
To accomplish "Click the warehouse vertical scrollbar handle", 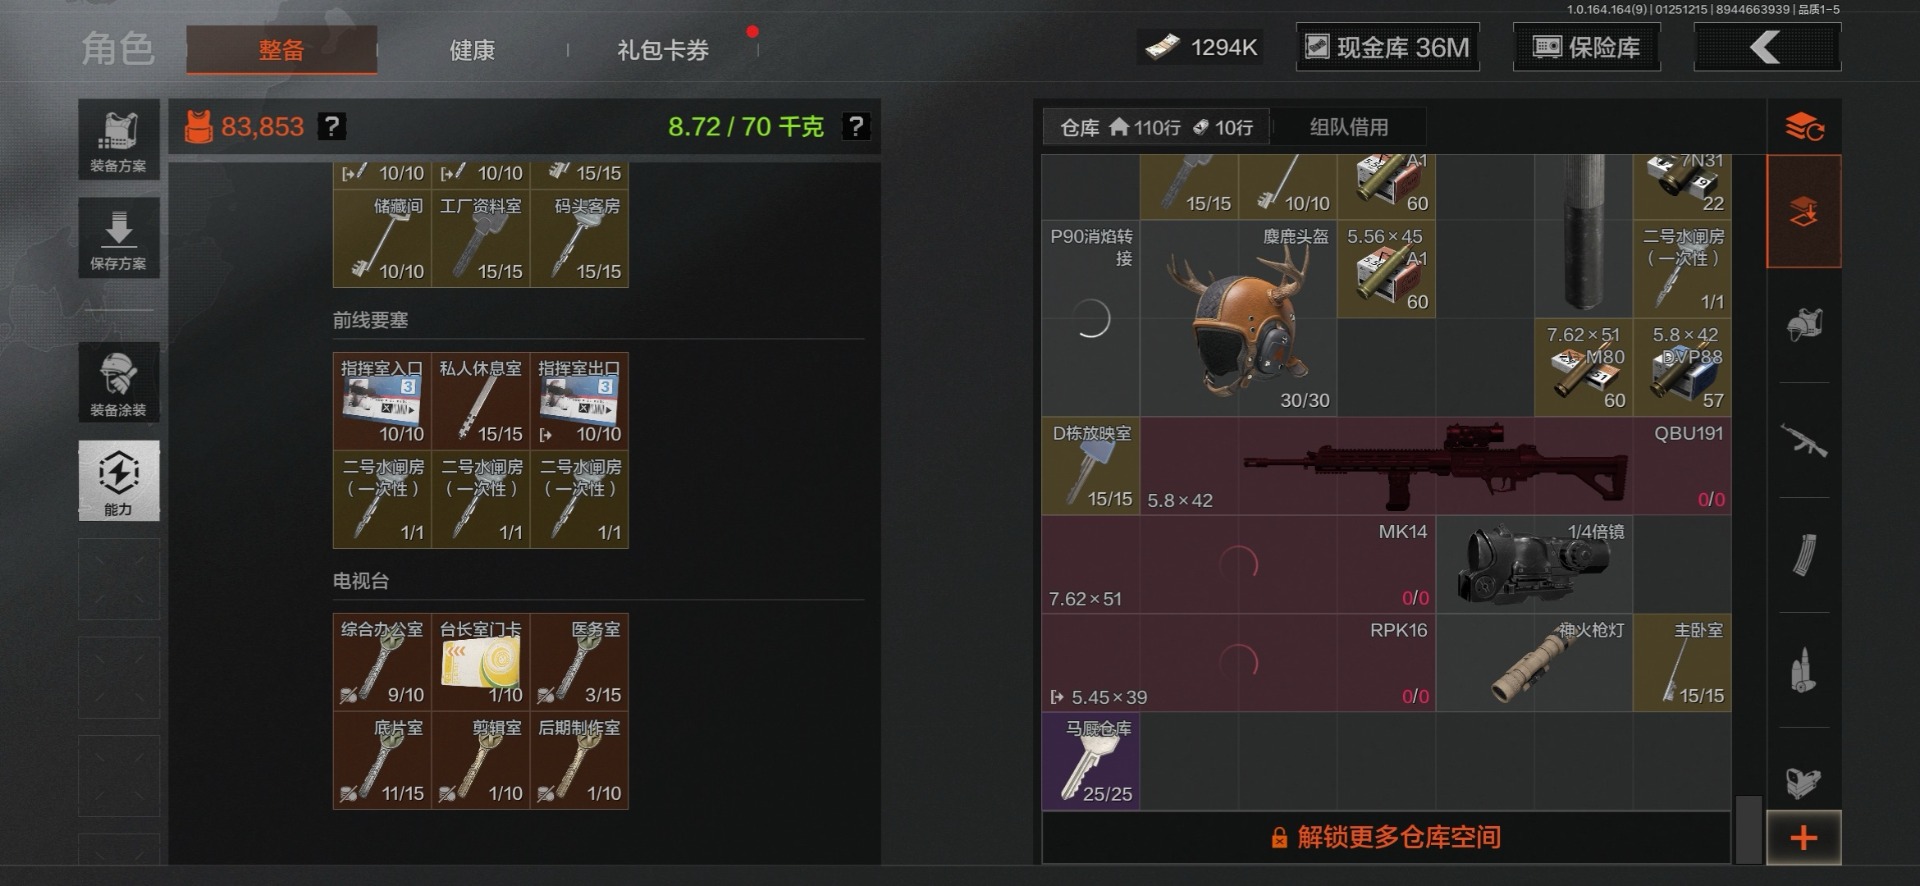I will point(1748,828).
